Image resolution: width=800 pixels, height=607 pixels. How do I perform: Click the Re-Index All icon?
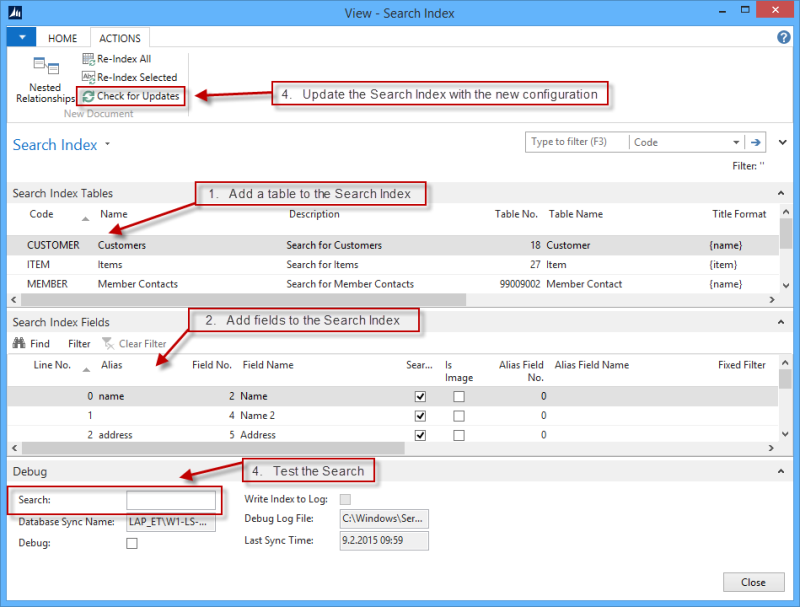click(88, 59)
